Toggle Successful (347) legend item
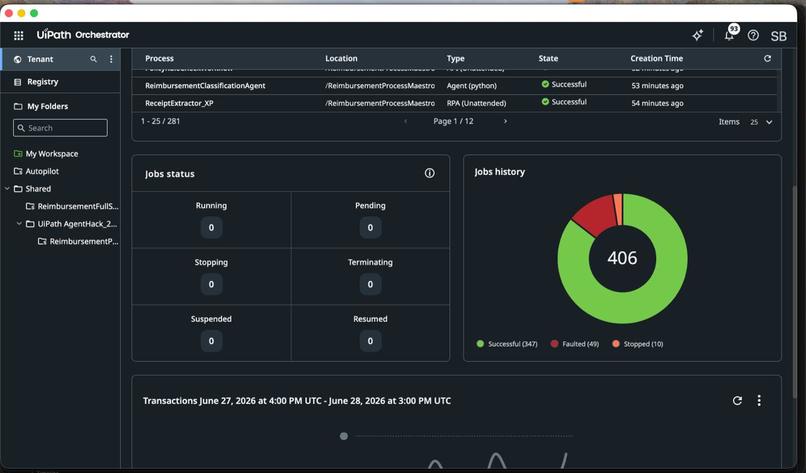 pos(507,344)
